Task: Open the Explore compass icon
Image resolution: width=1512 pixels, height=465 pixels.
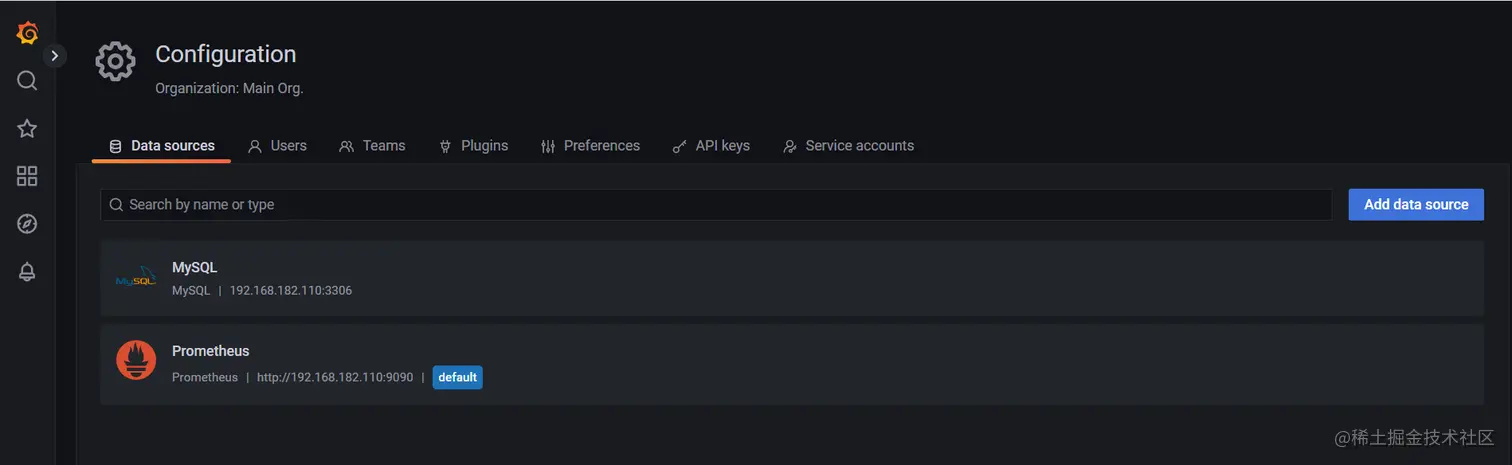Action: [27, 224]
